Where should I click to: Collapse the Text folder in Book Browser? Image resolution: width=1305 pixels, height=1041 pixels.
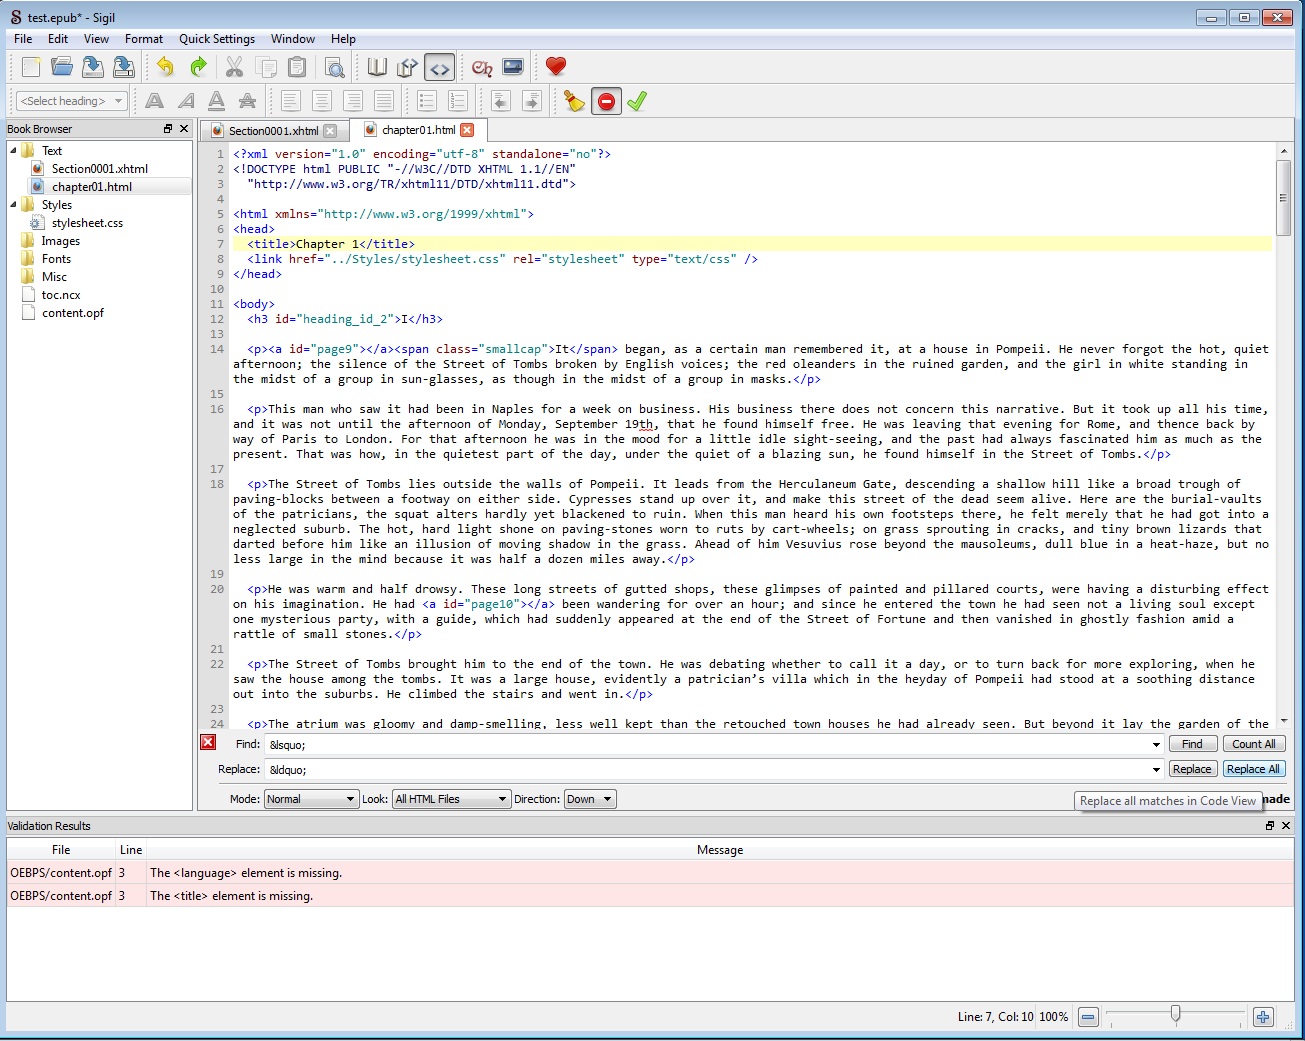pos(14,150)
